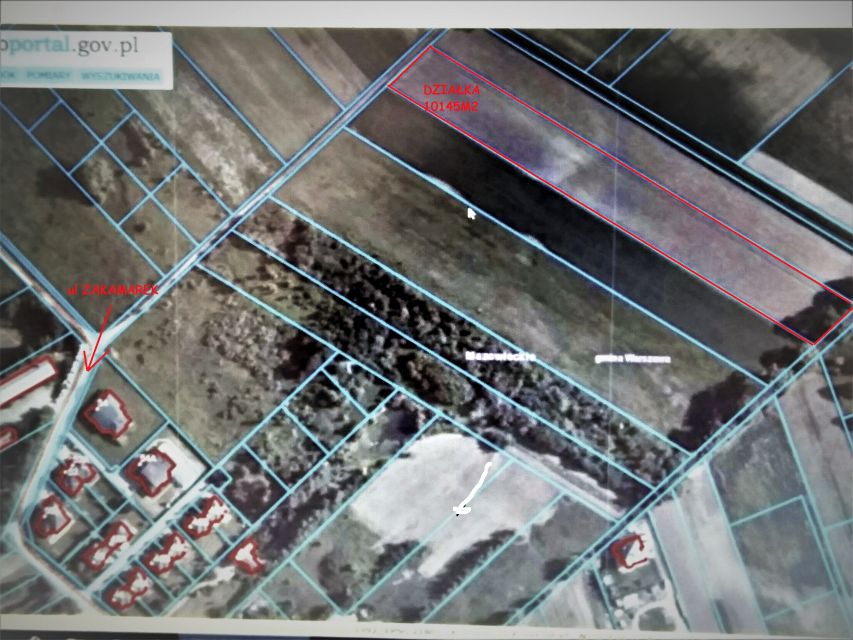Viewport: 853px width, 640px height.
Task: Click the white Mazowieckie map label
Action: [501, 355]
